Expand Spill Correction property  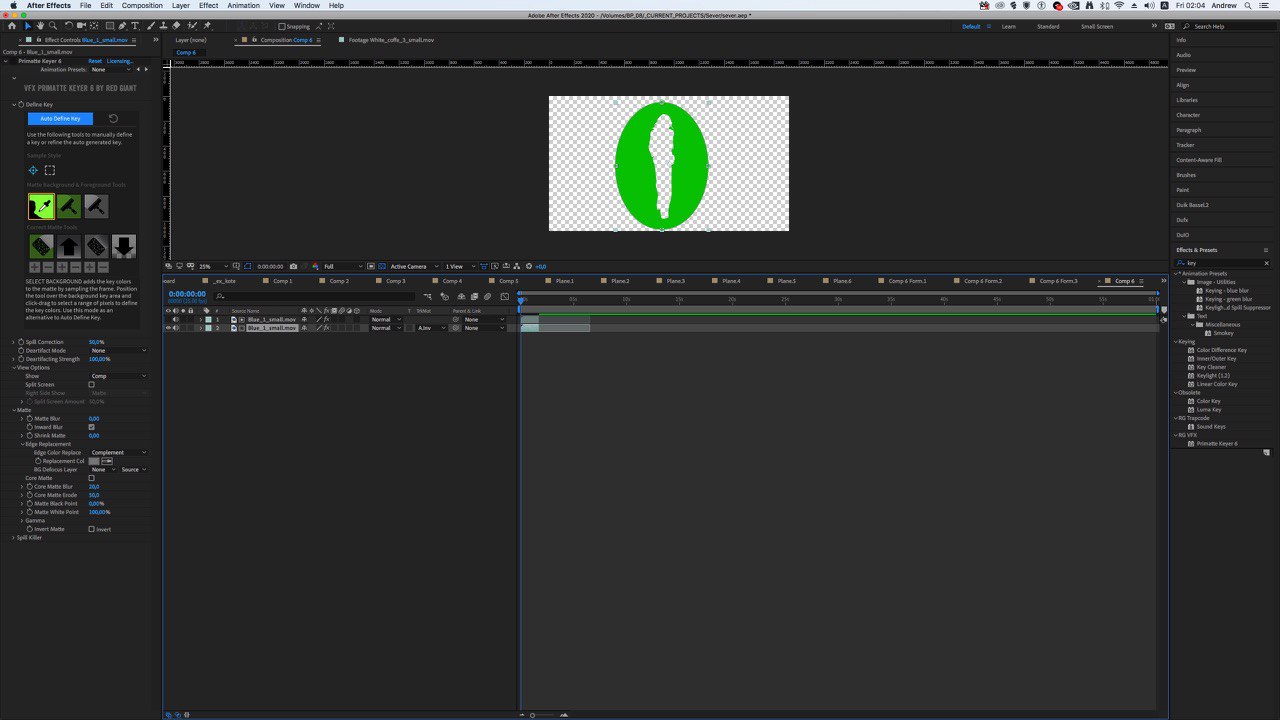click(x=13, y=342)
